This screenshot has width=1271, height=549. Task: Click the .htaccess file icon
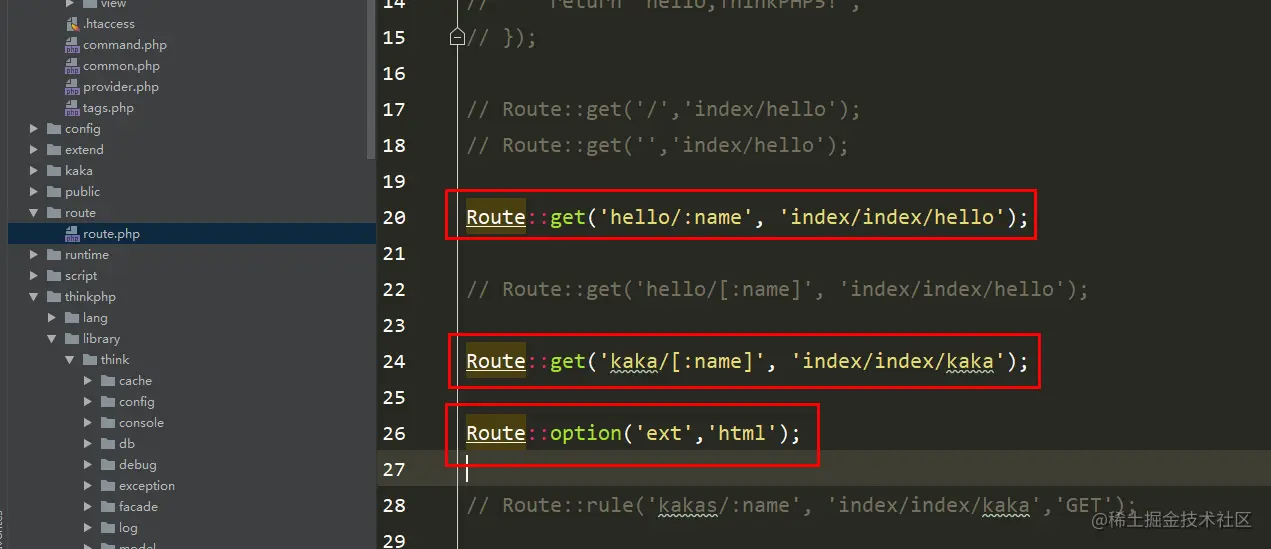coord(72,24)
